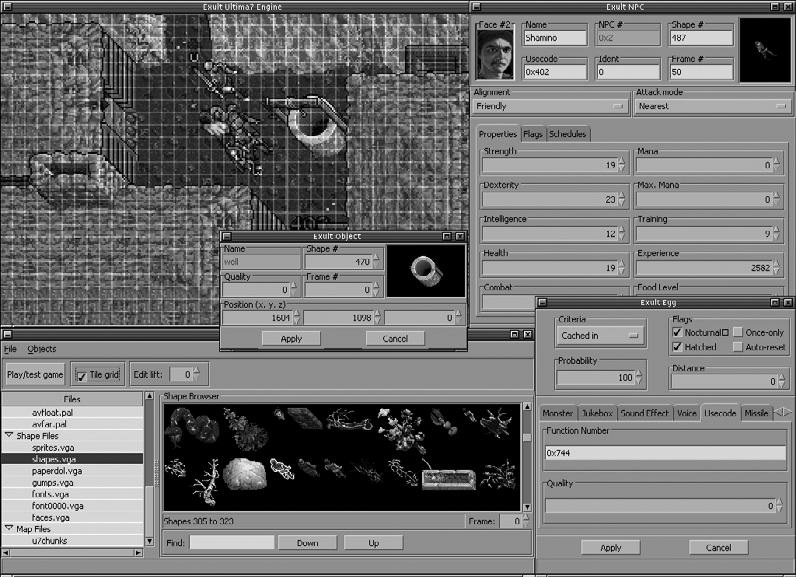Open the Criteria dropdown showing Cached in
This screenshot has height=577, width=796.
601,335
